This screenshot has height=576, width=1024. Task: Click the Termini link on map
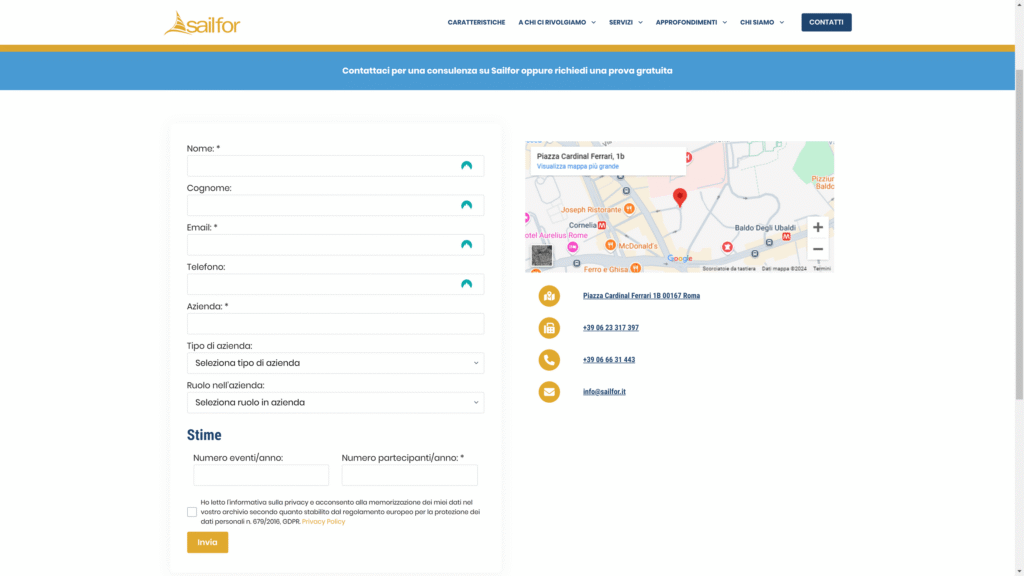point(822,268)
